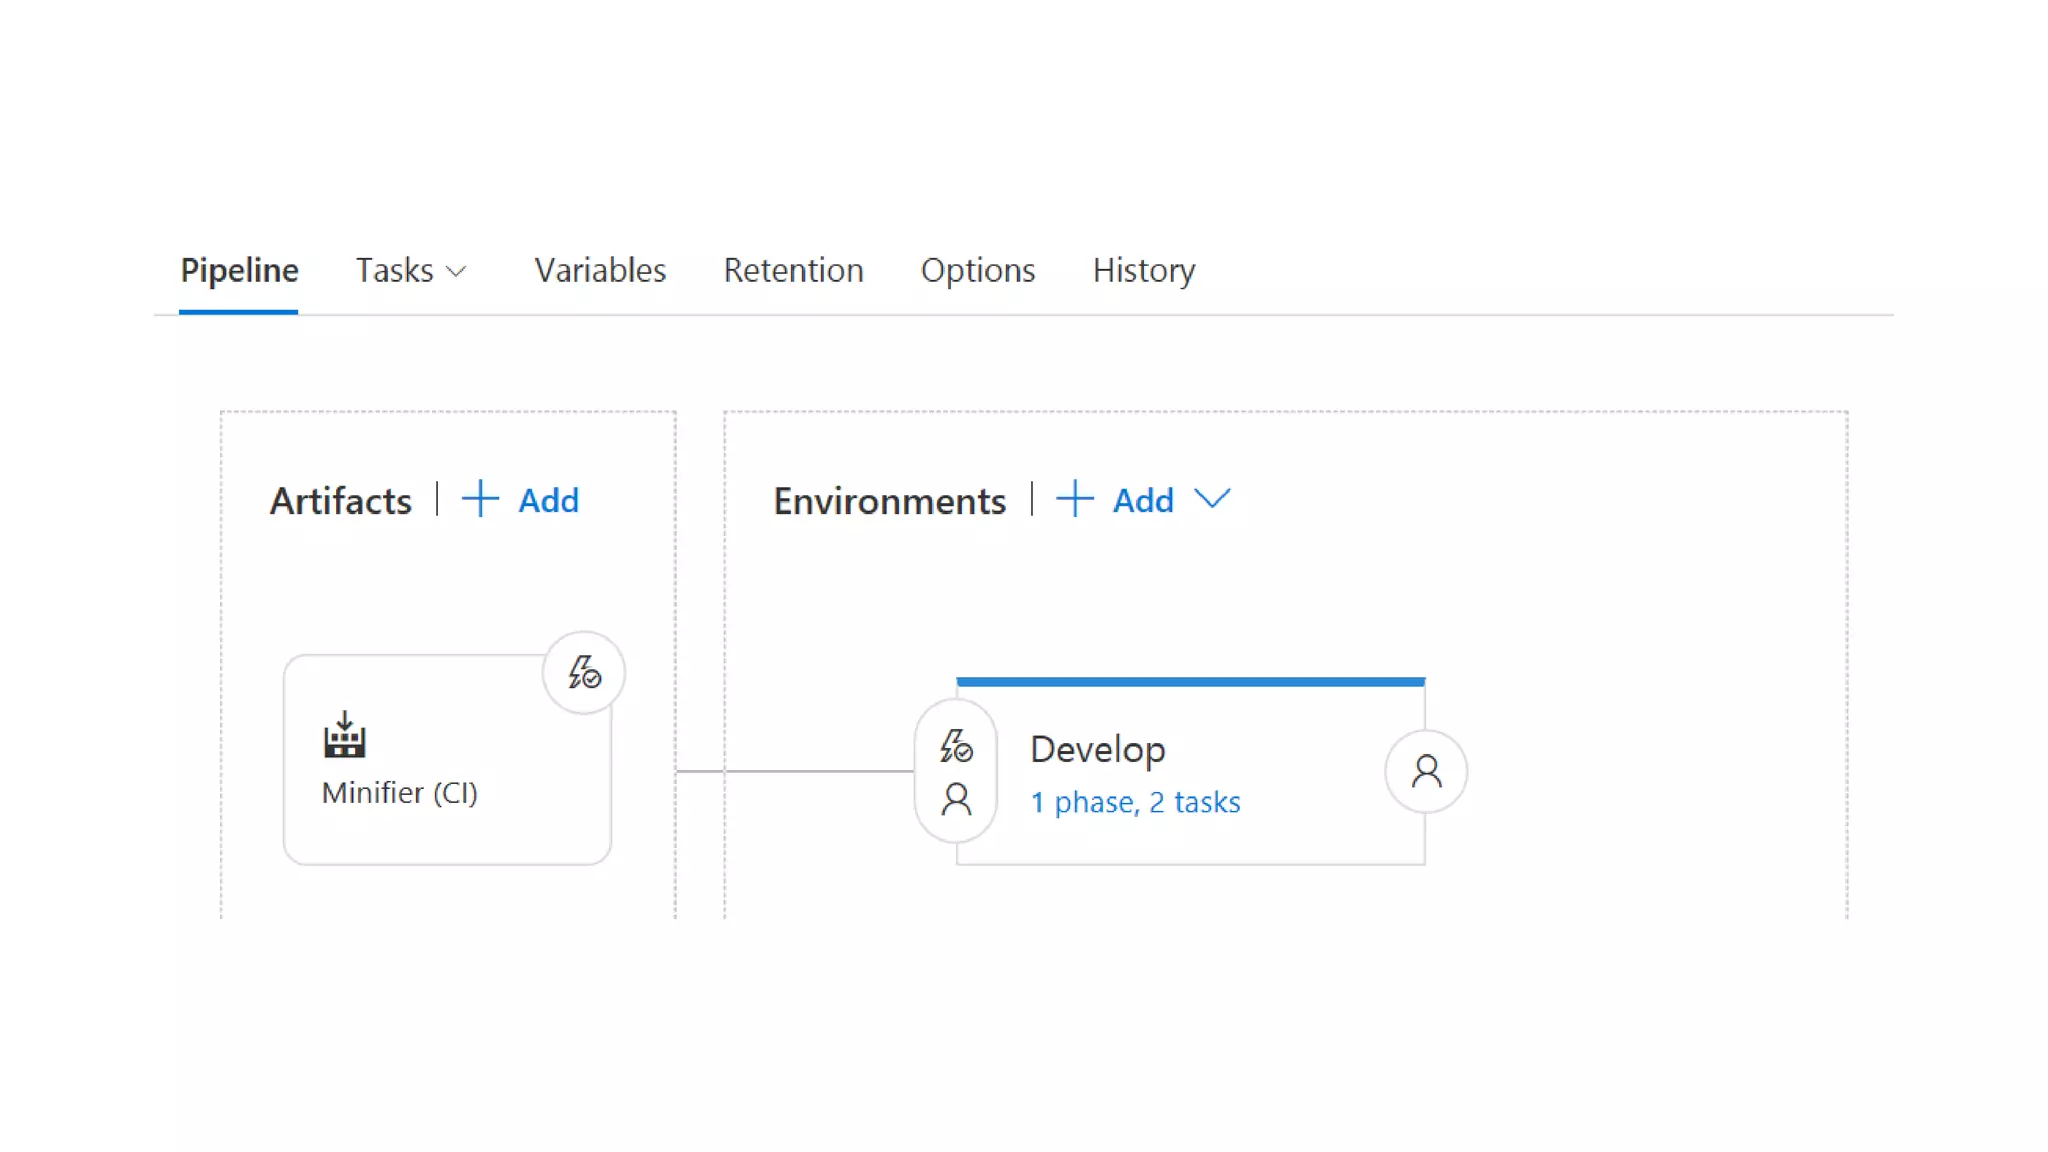This screenshot has width=2048, height=1152.
Task: Click the continuous deployment trigger lightning icon on the artifact
Action: click(x=584, y=672)
